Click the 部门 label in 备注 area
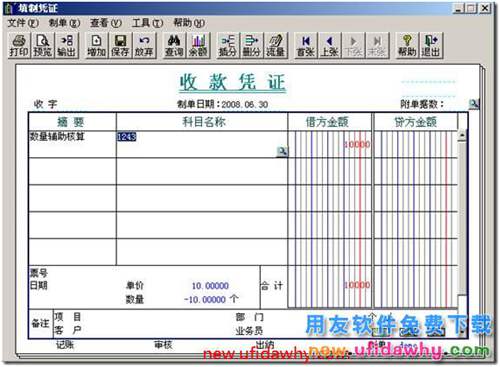 249,317
